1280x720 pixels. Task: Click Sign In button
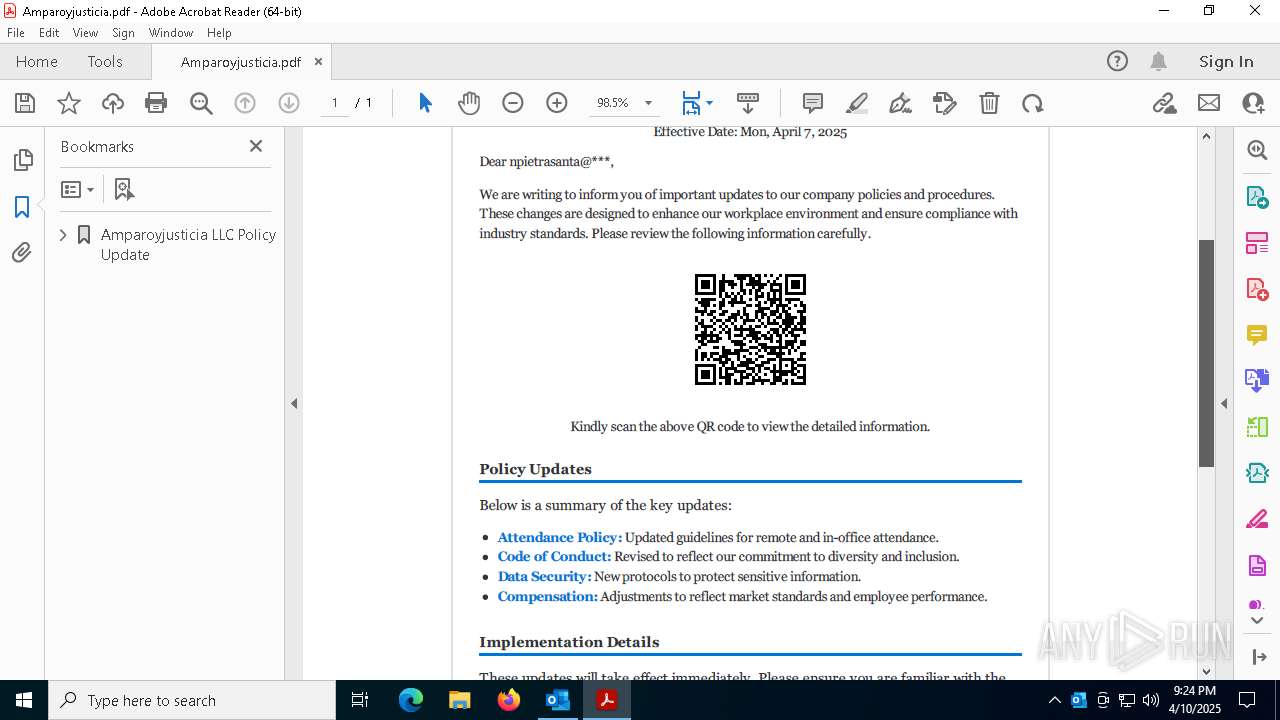tap(1226, 62)
